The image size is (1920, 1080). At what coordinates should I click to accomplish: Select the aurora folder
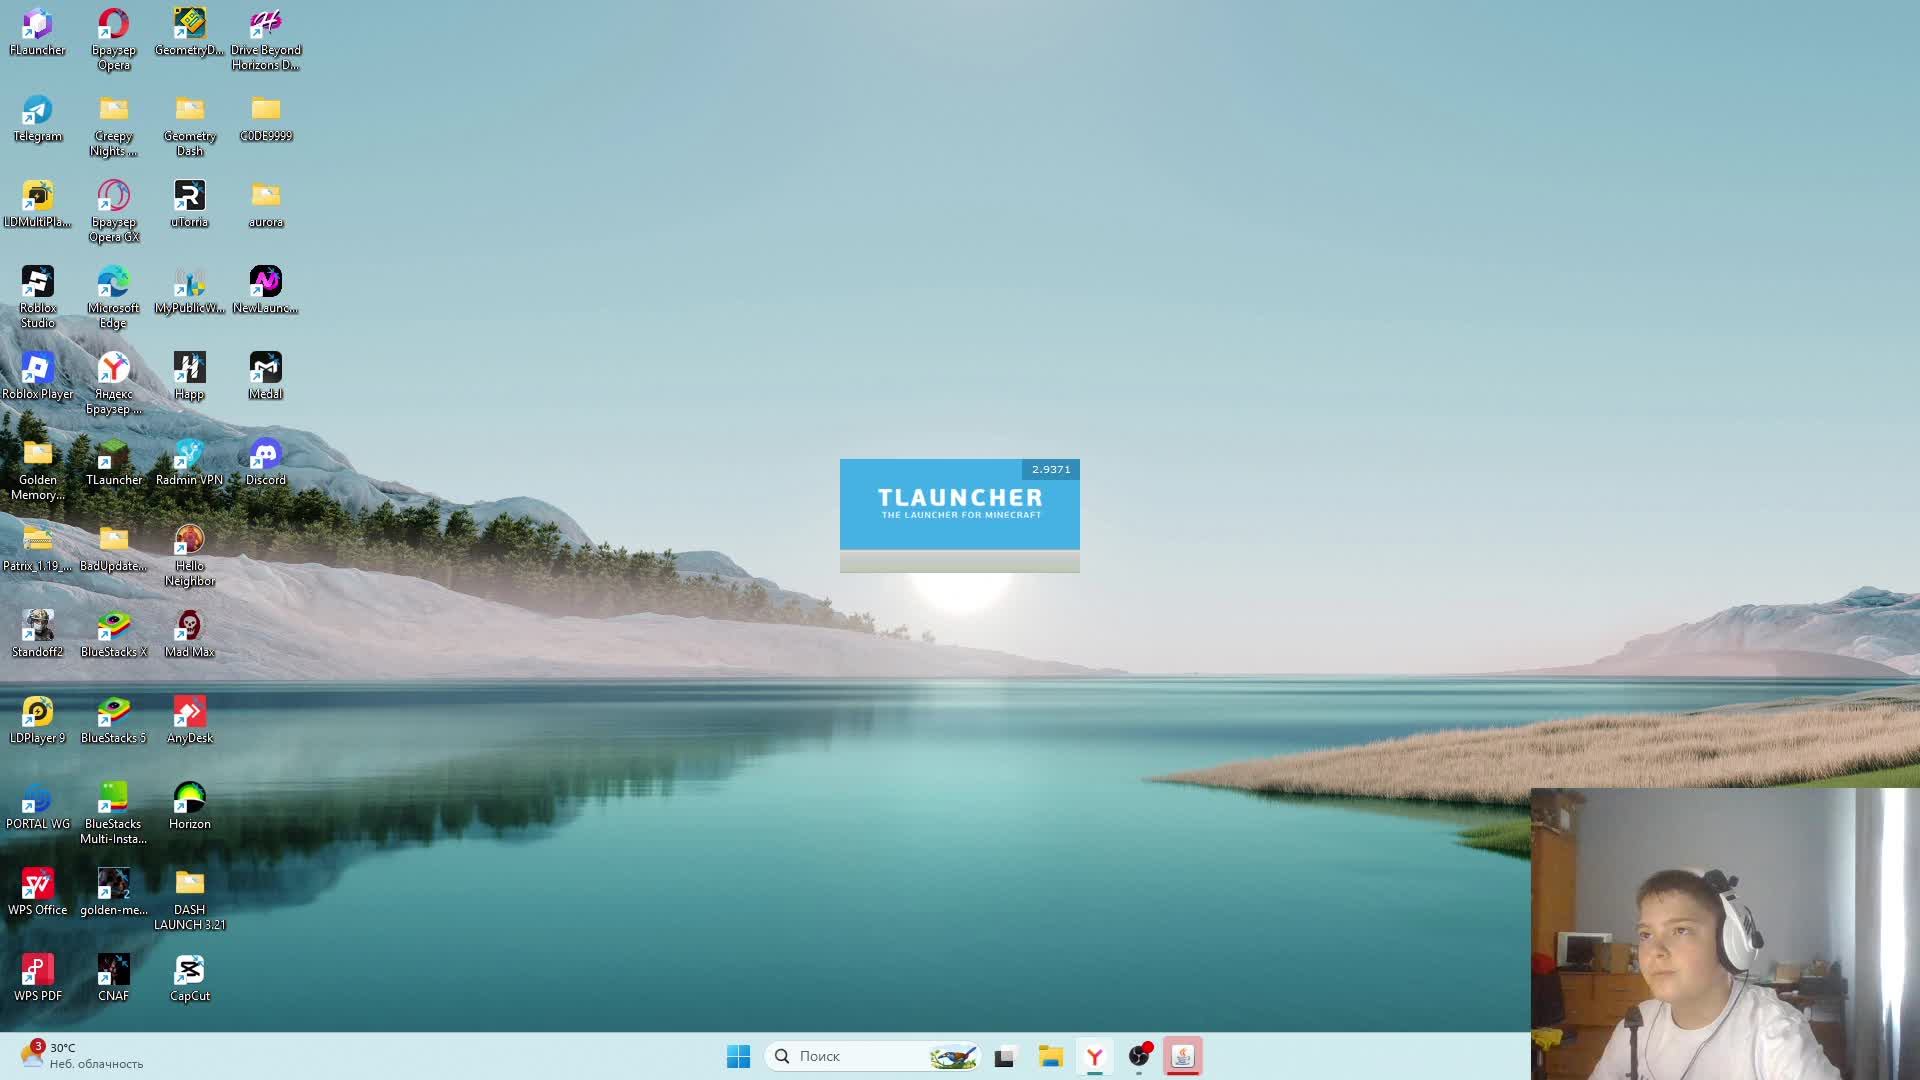tap(265, 205)
